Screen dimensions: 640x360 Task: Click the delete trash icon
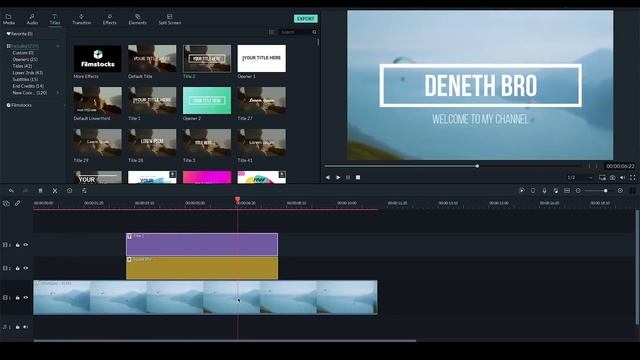click(x=40, y=191)
